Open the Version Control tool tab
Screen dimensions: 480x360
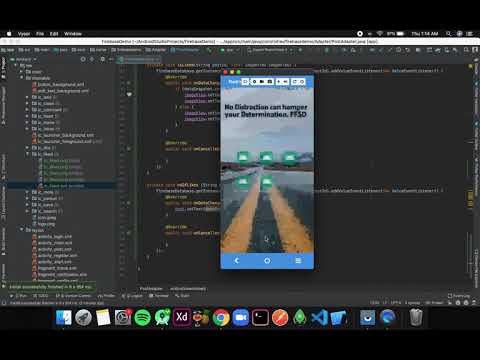click(x=73, y=296)
